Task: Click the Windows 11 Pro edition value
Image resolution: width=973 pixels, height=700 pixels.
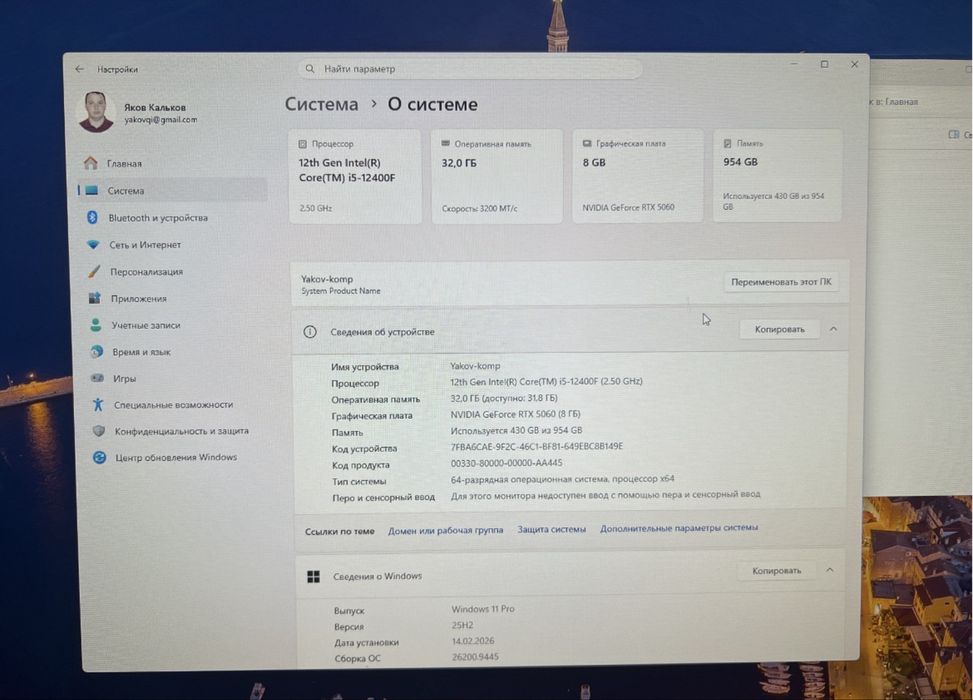Action: (483, 609)
